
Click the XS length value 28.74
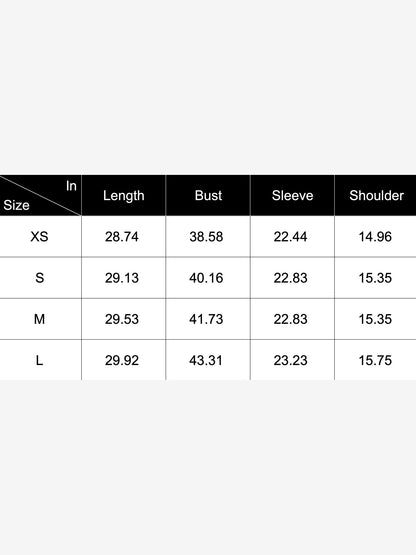[x=121, y=236]
